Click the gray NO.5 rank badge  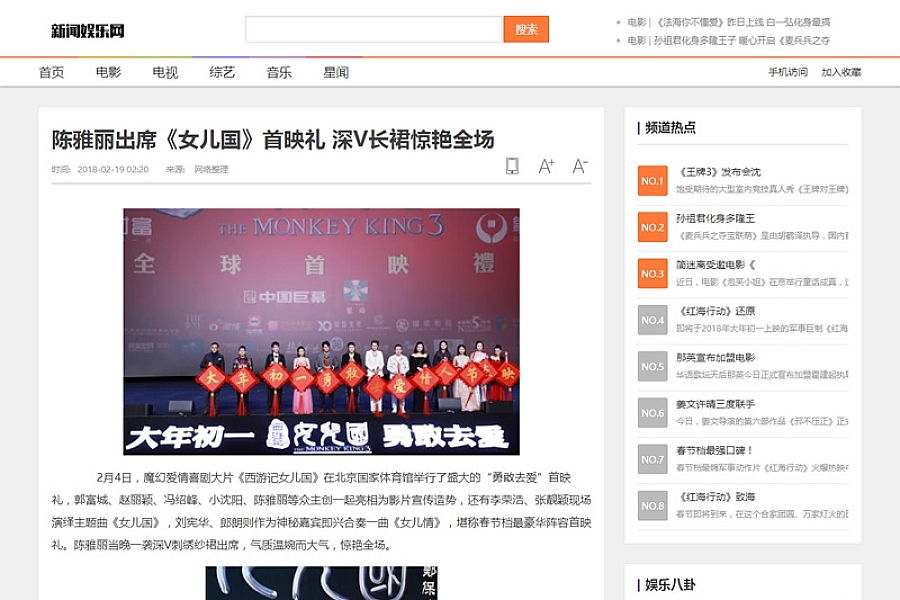(653, 366)
